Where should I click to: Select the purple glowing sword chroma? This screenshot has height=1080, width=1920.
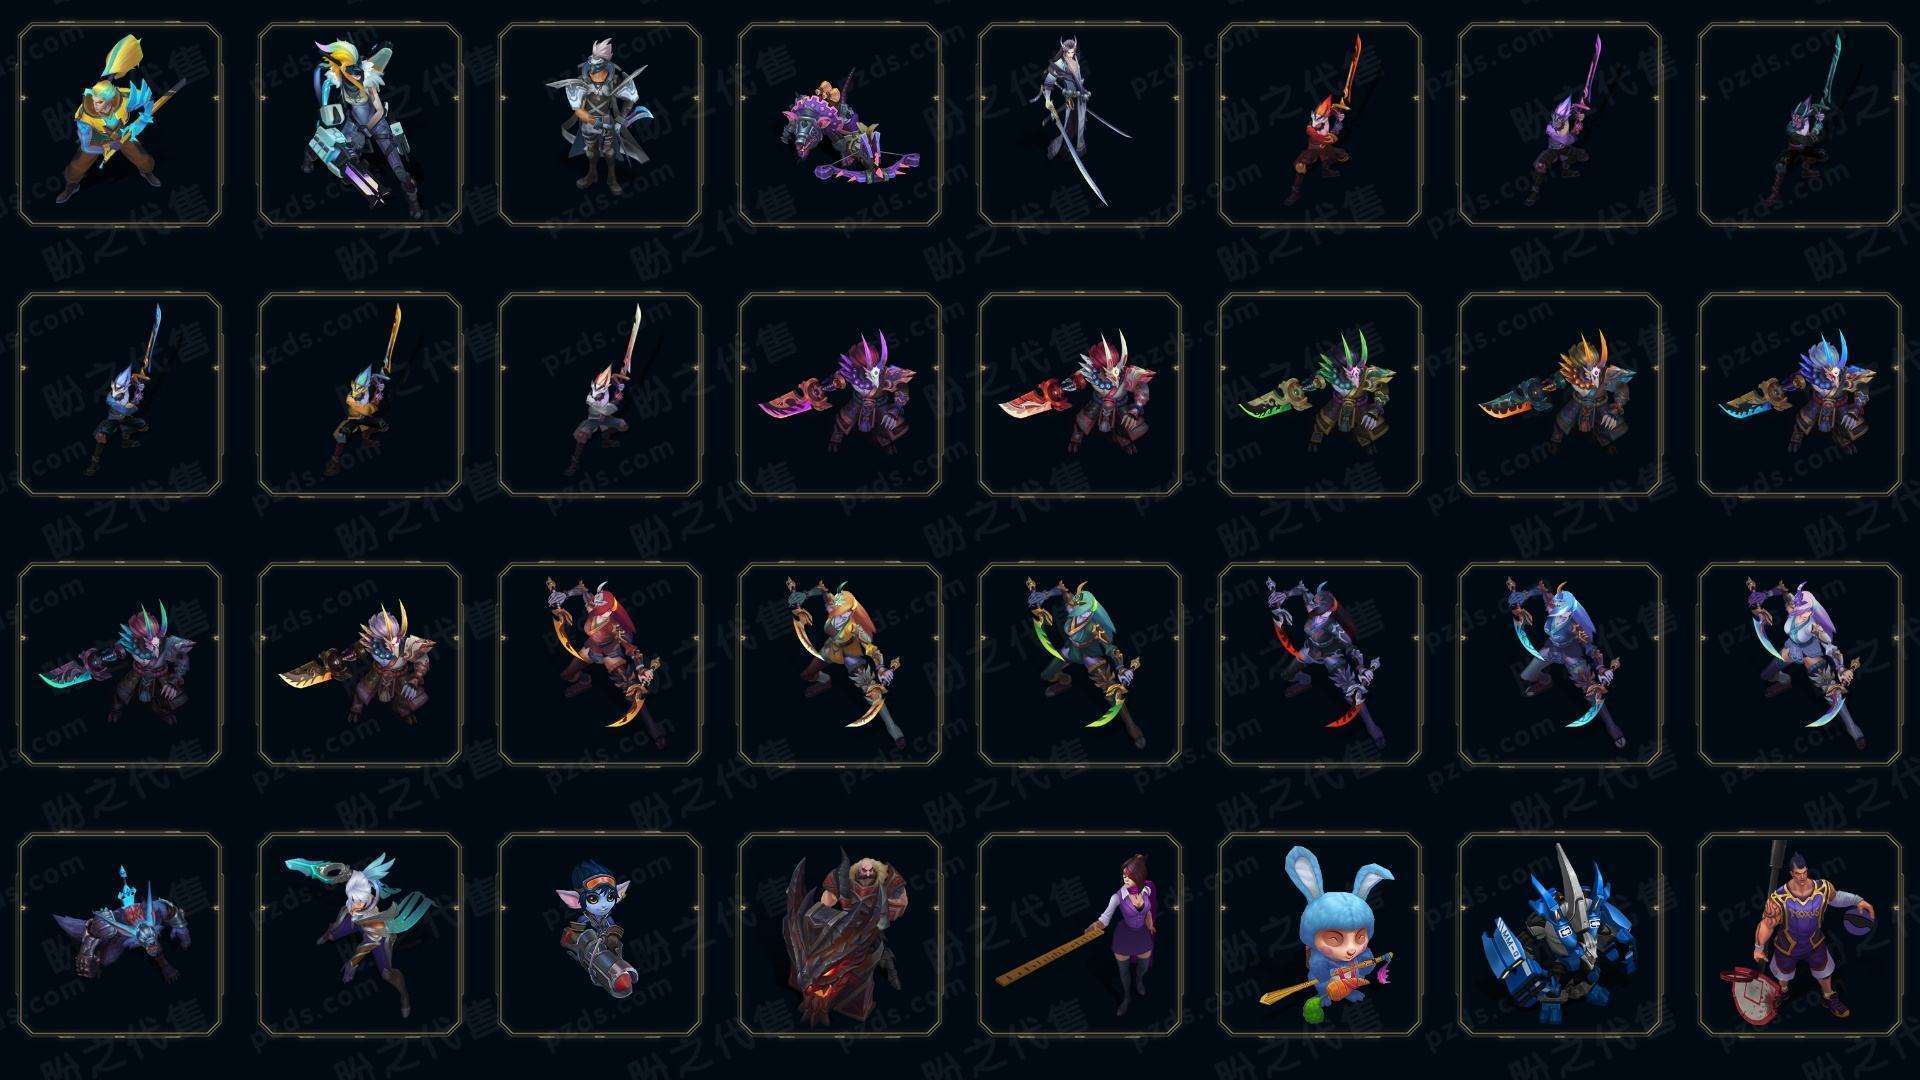click(x=1559, y=124)
